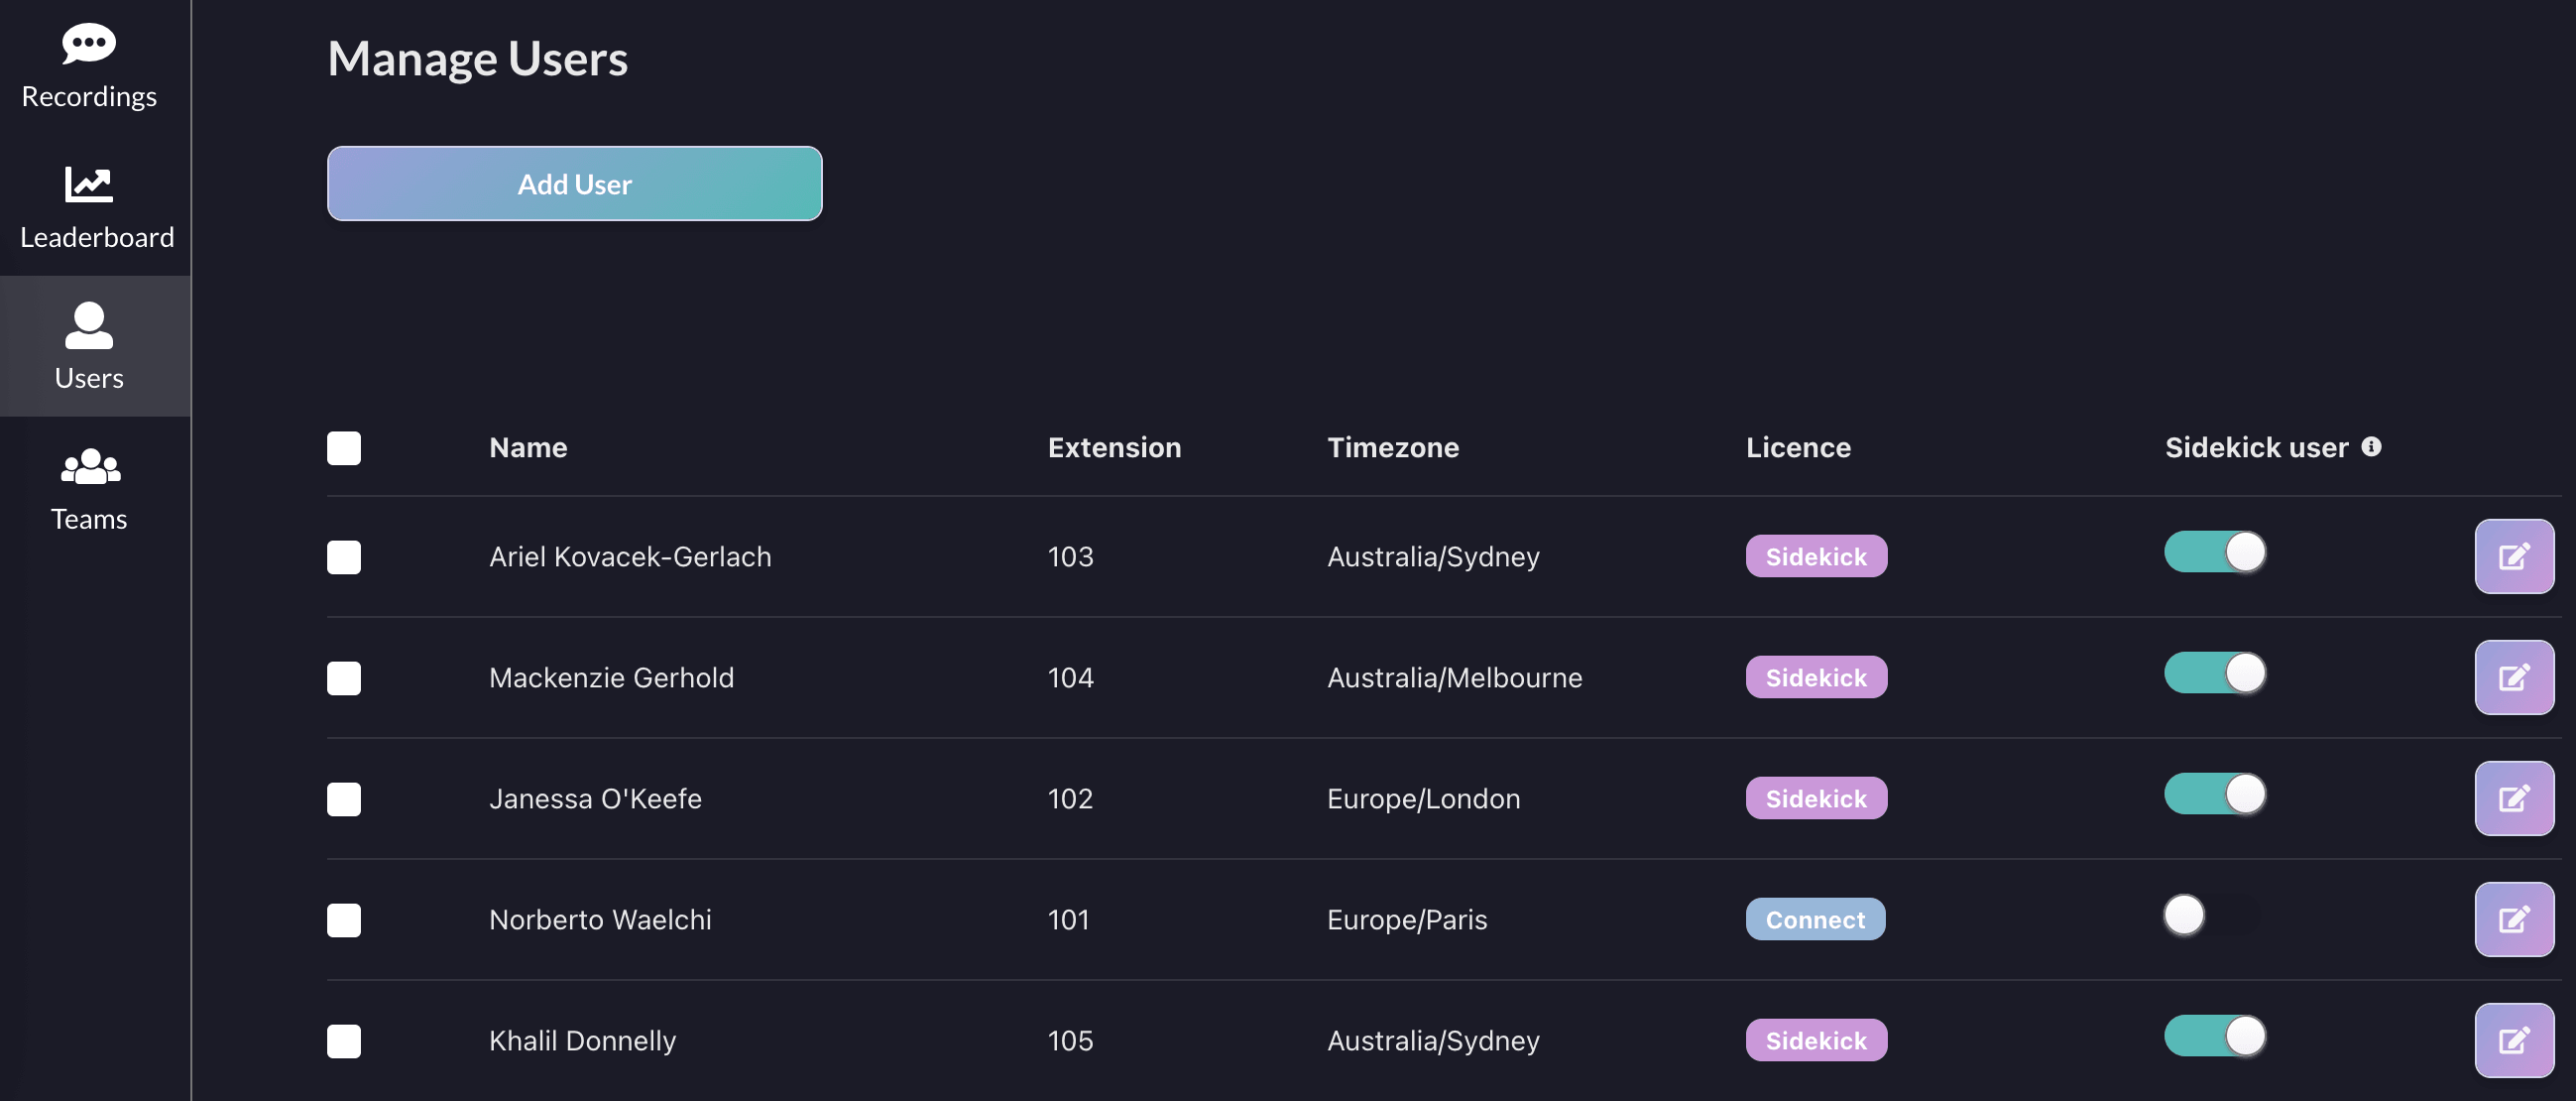Turn off Janessa O'Keefe's Sidekick toggle

(2214, 794)
